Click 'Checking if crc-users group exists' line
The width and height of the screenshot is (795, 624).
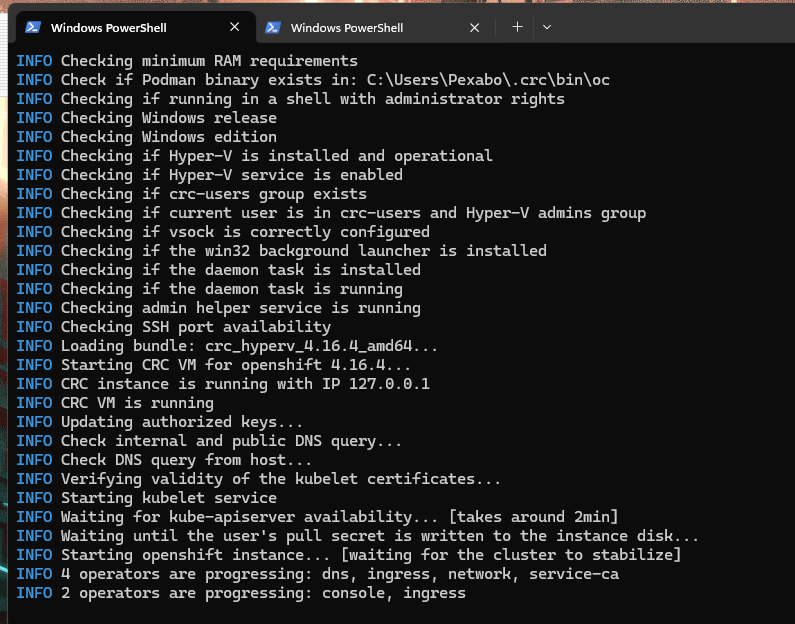(191, 194)
